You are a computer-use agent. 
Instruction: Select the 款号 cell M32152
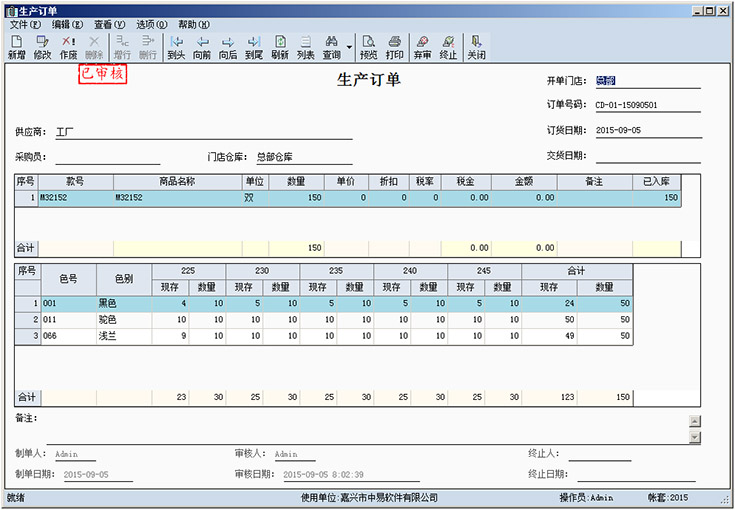pyautogui.click(x=75, y=198)
